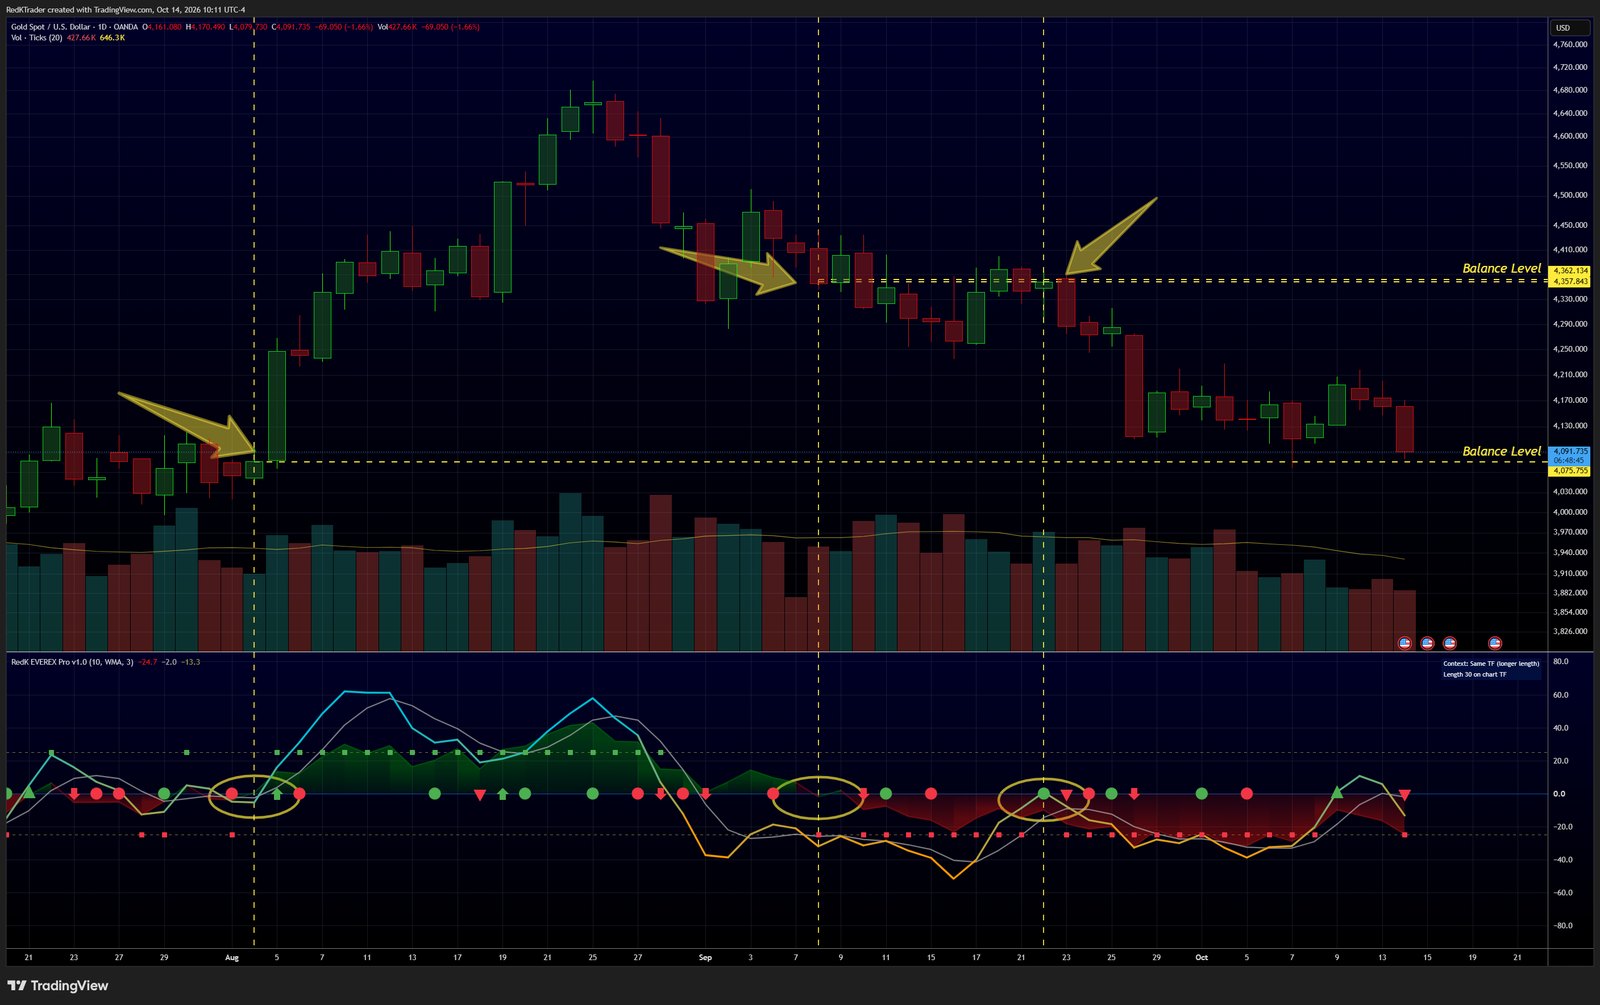Click the 60.0 indicator scale label
The image size is (1600, 1005).
(x=1561, y=695)
